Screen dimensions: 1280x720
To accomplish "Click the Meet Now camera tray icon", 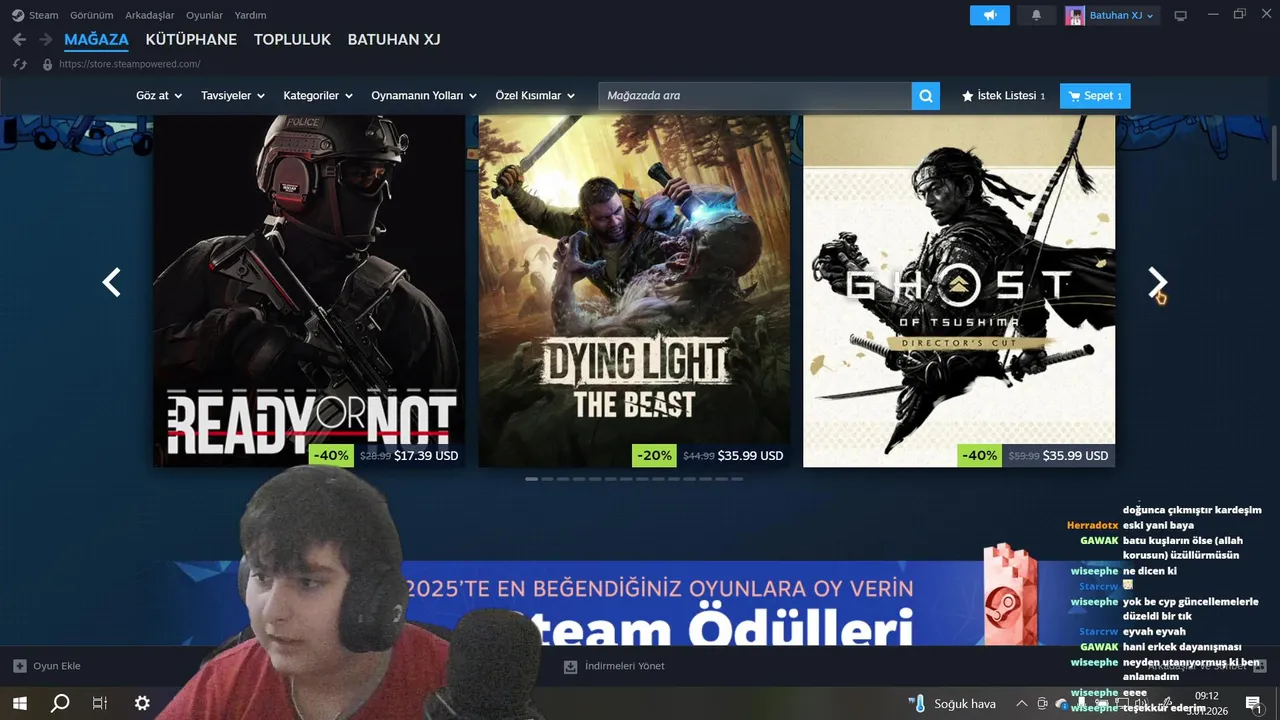I will tap(1042, 704).
